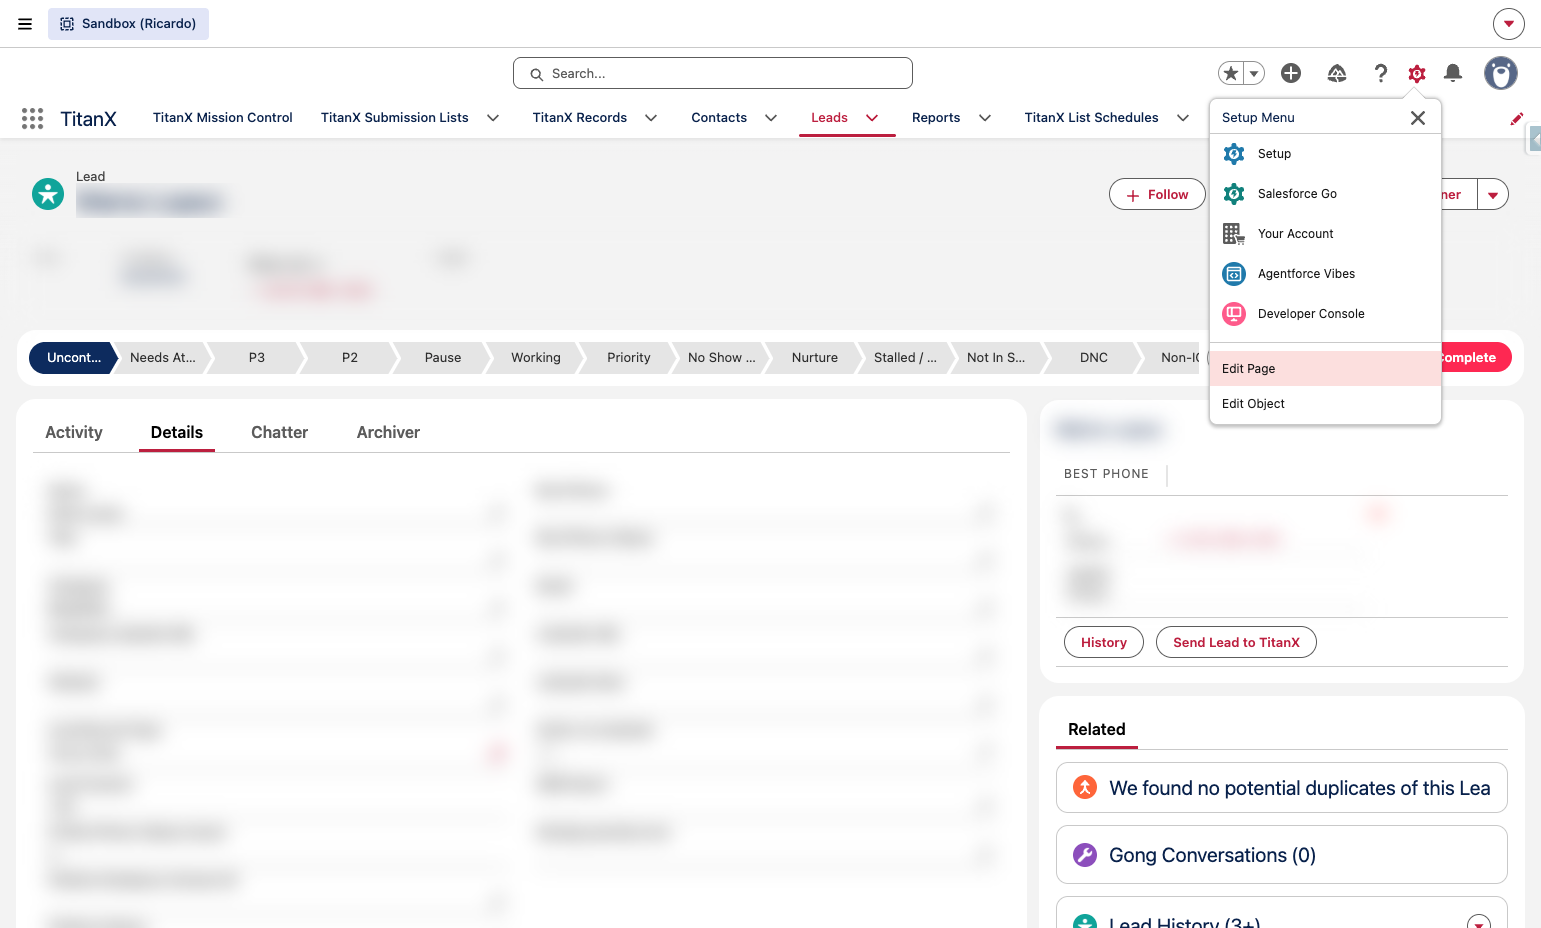The image size is (1541, 928).
Task: Select Edit Page in Setup Menu
Action: 1325,369
